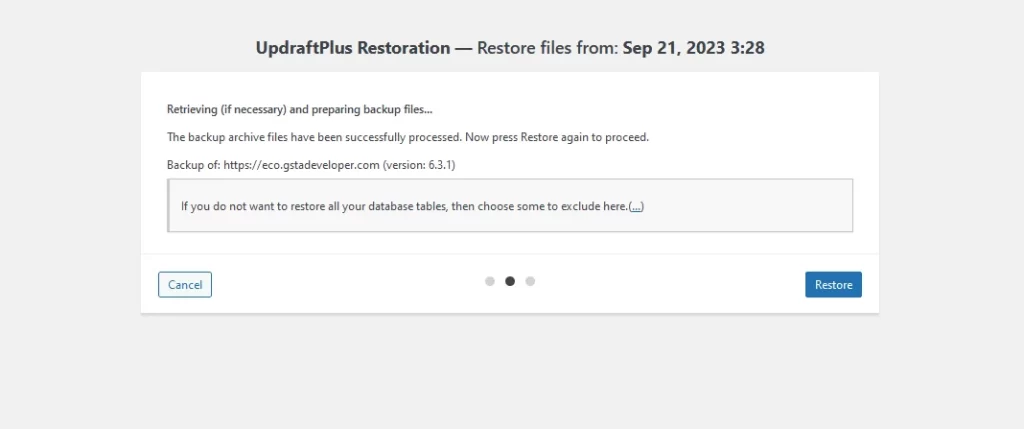
Task: Select the third step indicator dot
Action: pyautogui.click(x=530, y=281)
